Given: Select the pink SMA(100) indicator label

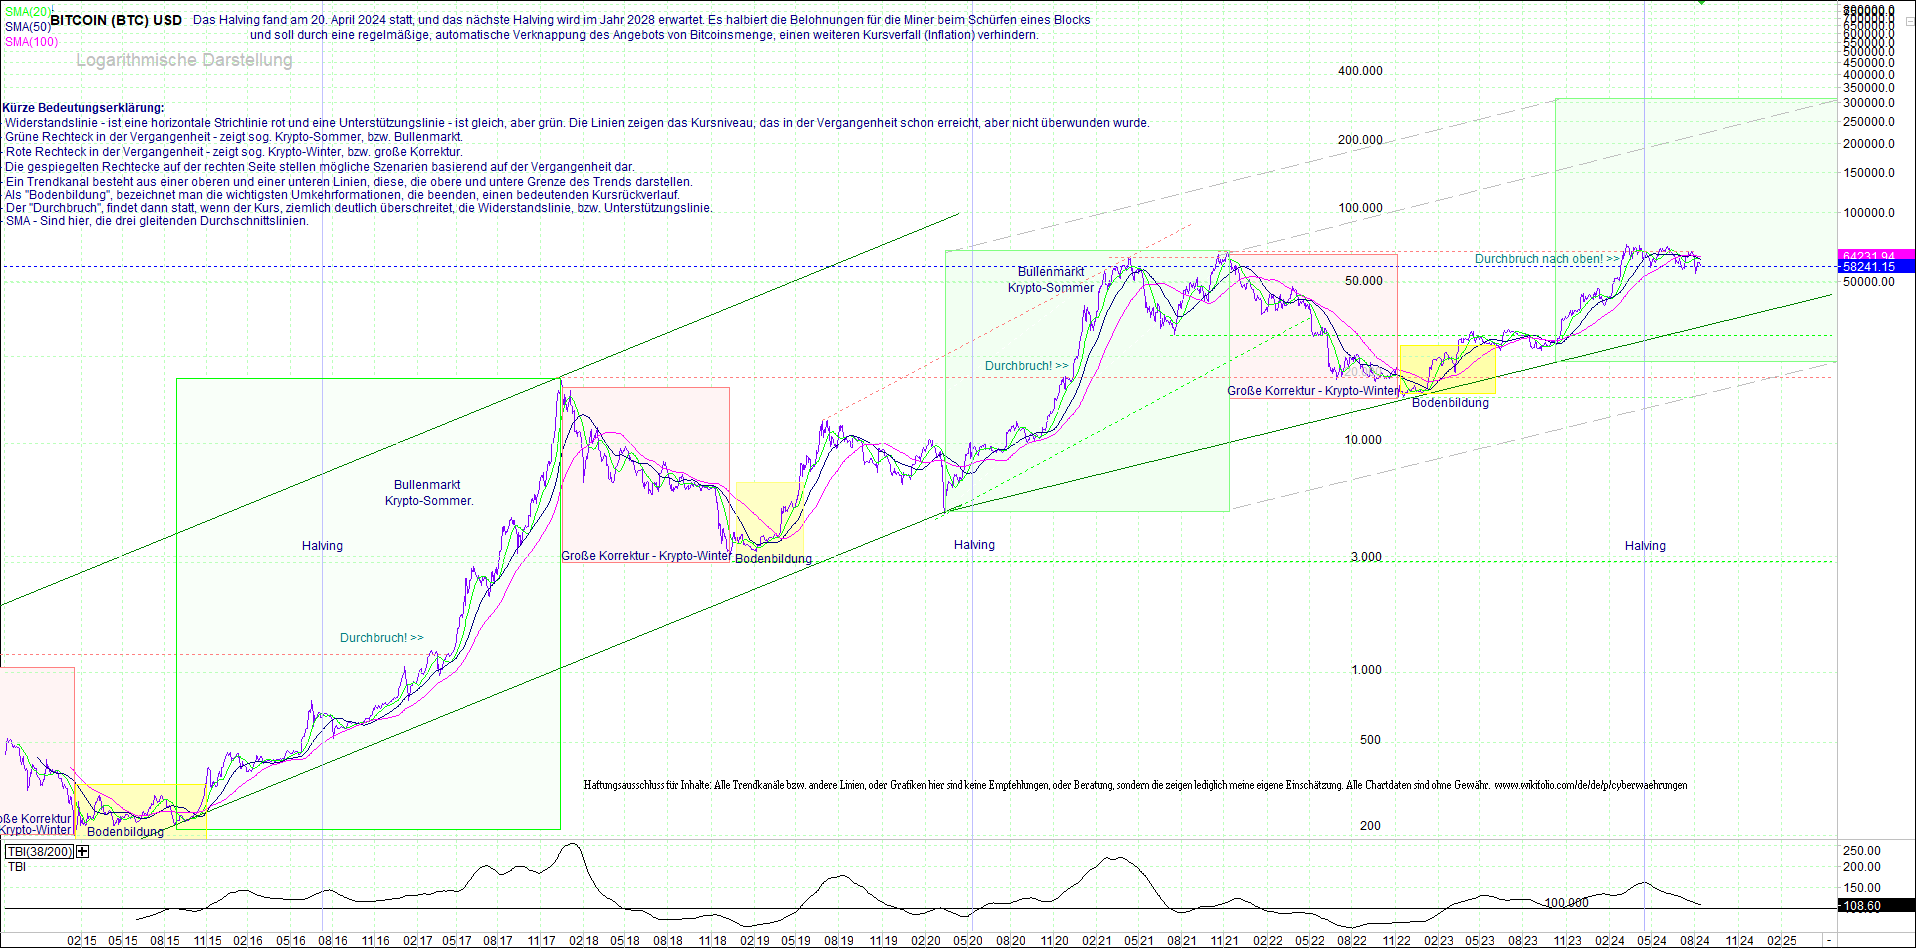Looking at the screenshot, I should point(30,42).
